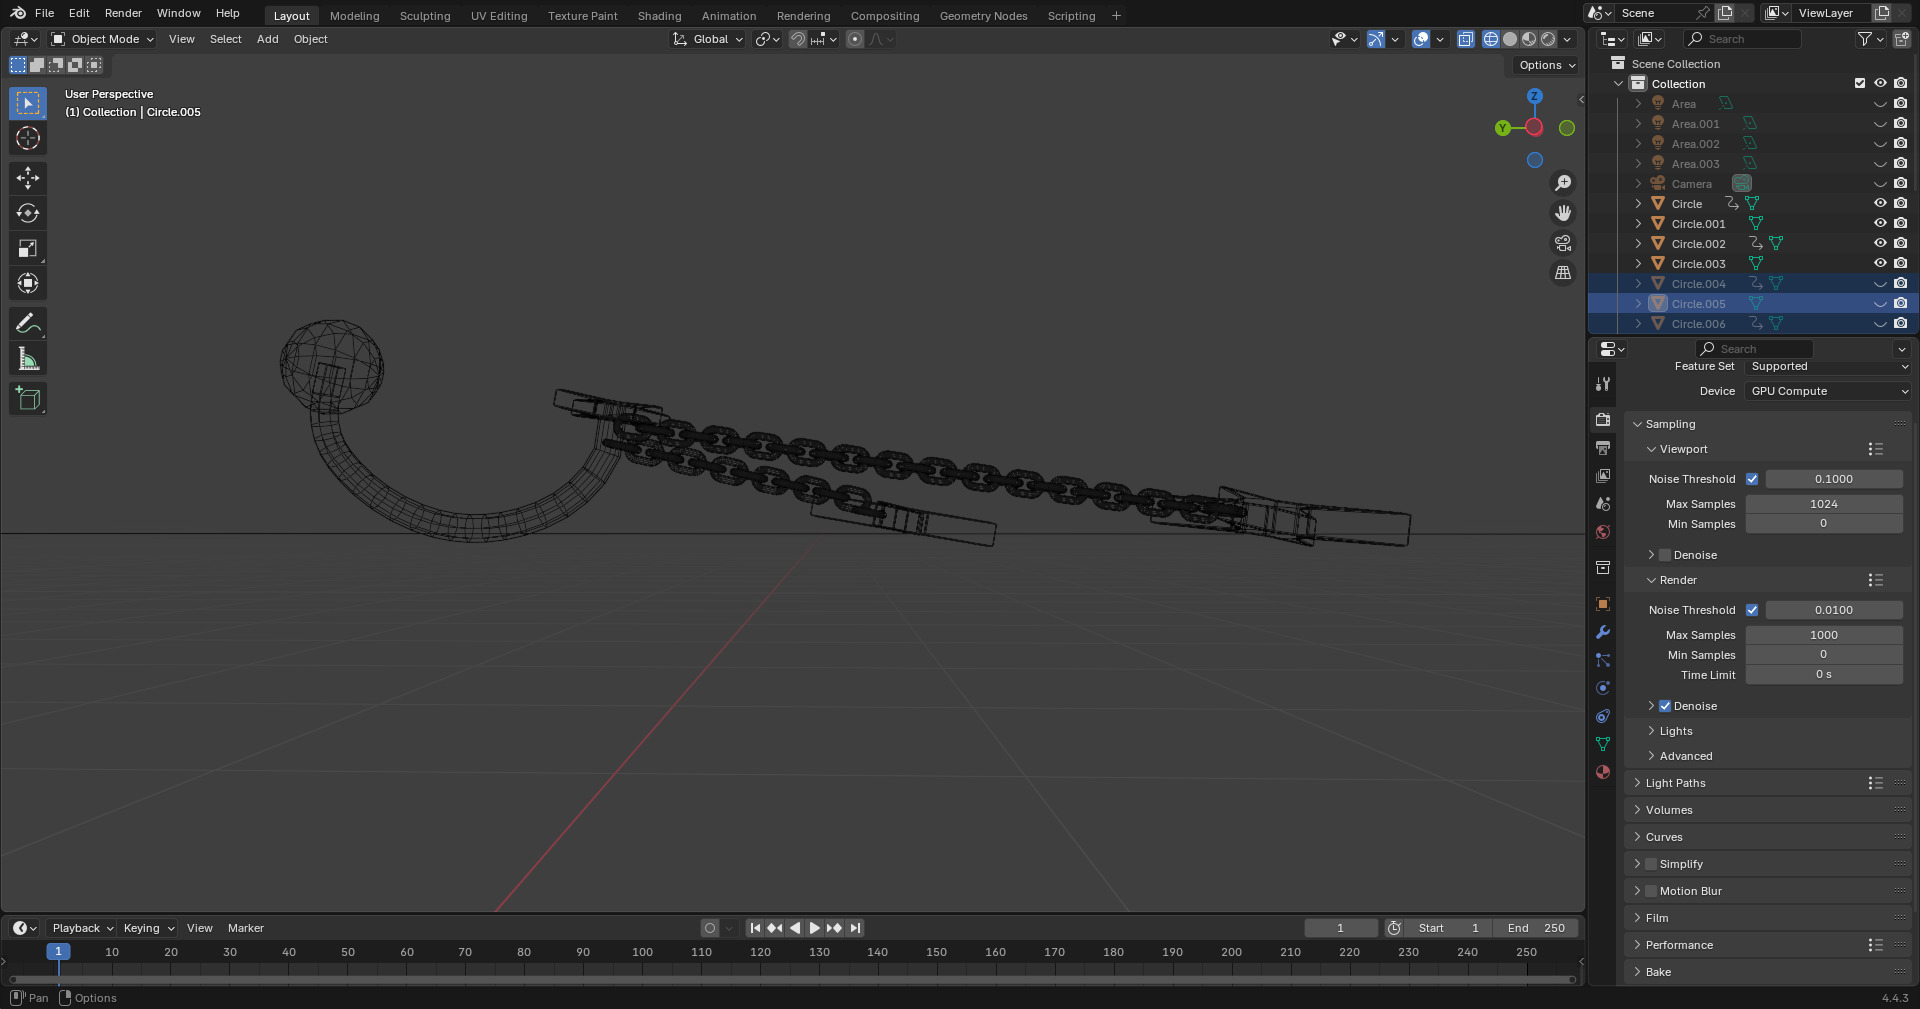Enable the Simplify checkbox
This screenshot has width=1920, height=1009.
tap(1651, 864)
